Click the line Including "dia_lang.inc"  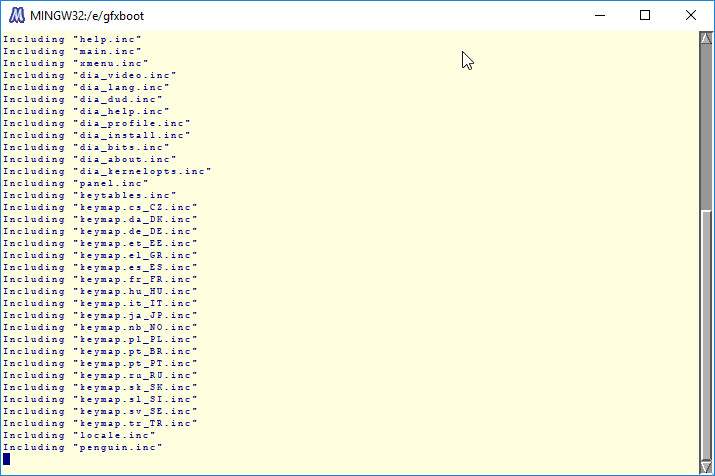(x=86, y=87)
